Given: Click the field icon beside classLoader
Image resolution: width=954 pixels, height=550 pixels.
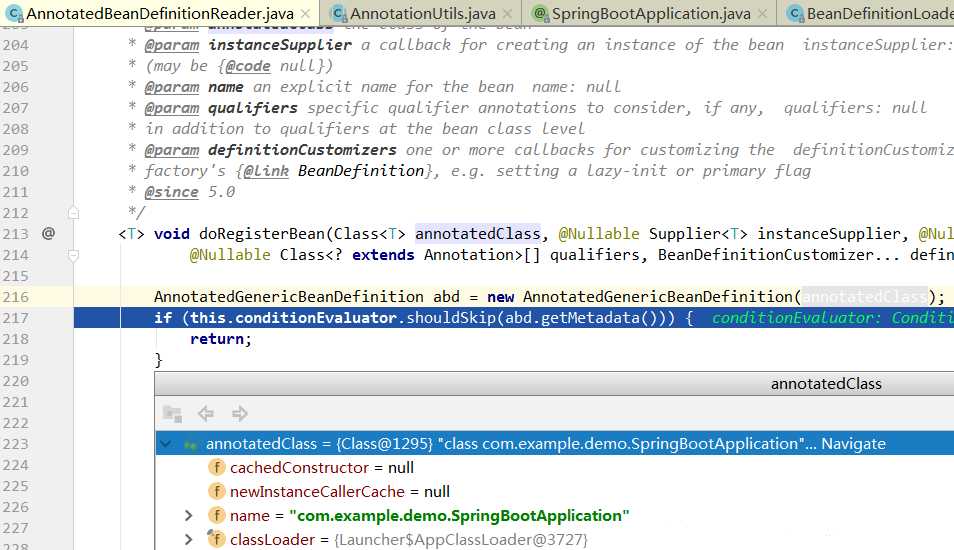Looking at the screenshot, I should pyautogui.click(x=215, y=539).
